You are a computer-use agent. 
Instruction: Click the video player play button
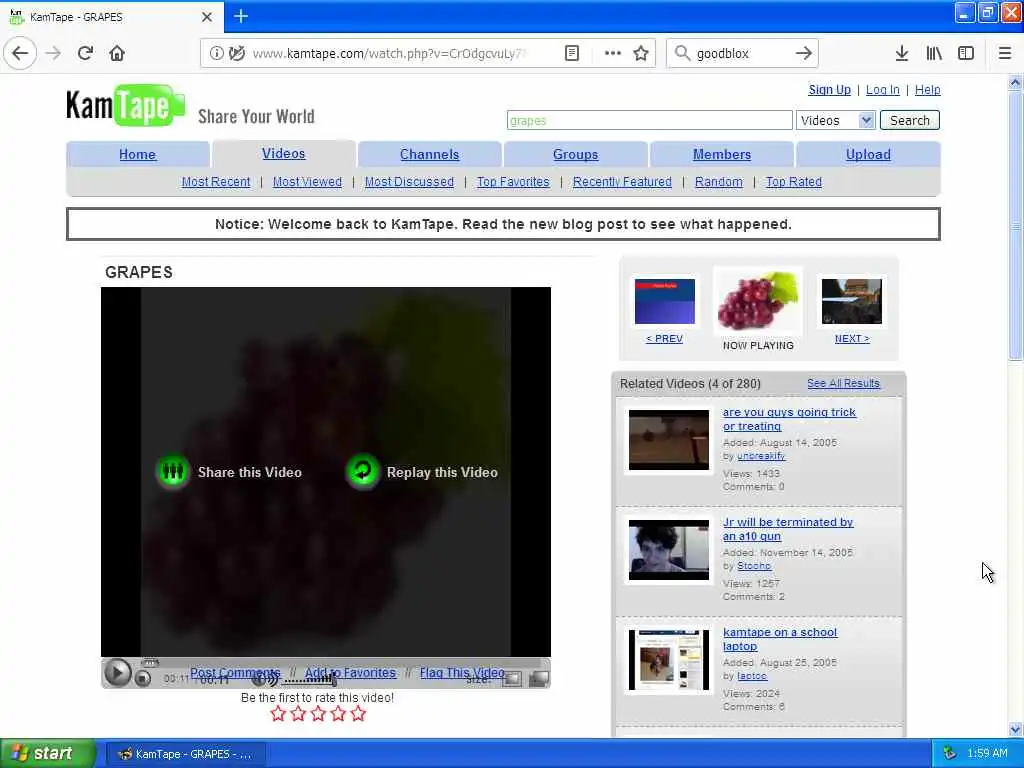(118, 673)
